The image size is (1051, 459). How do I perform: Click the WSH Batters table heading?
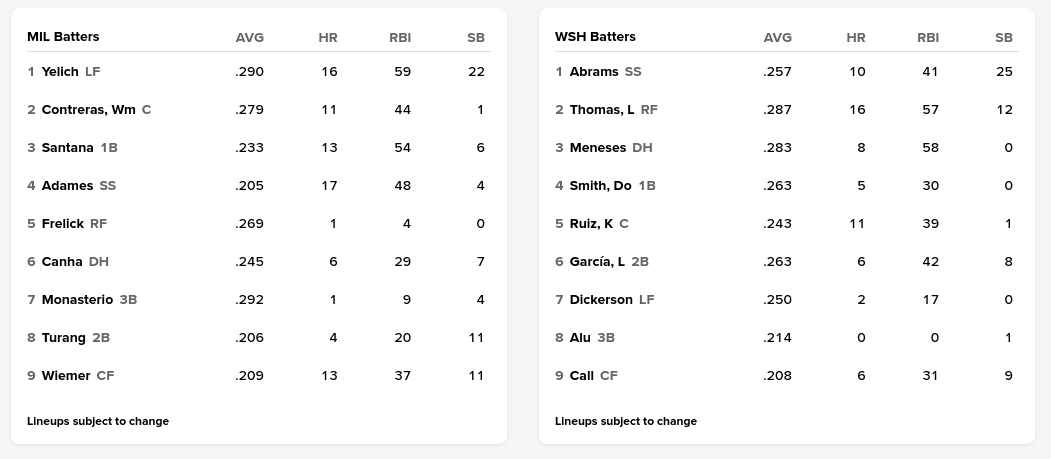click(595, 37)
